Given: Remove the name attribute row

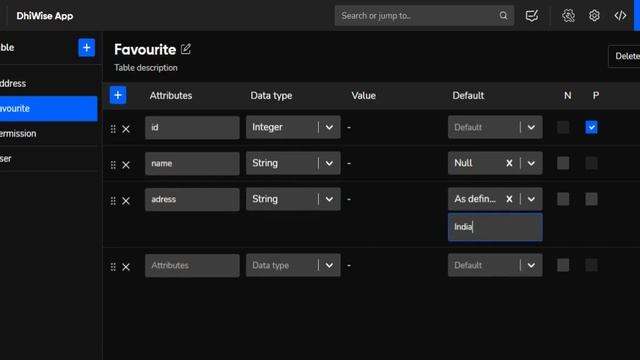Looking at the screenshot, I should pos(126,165).
